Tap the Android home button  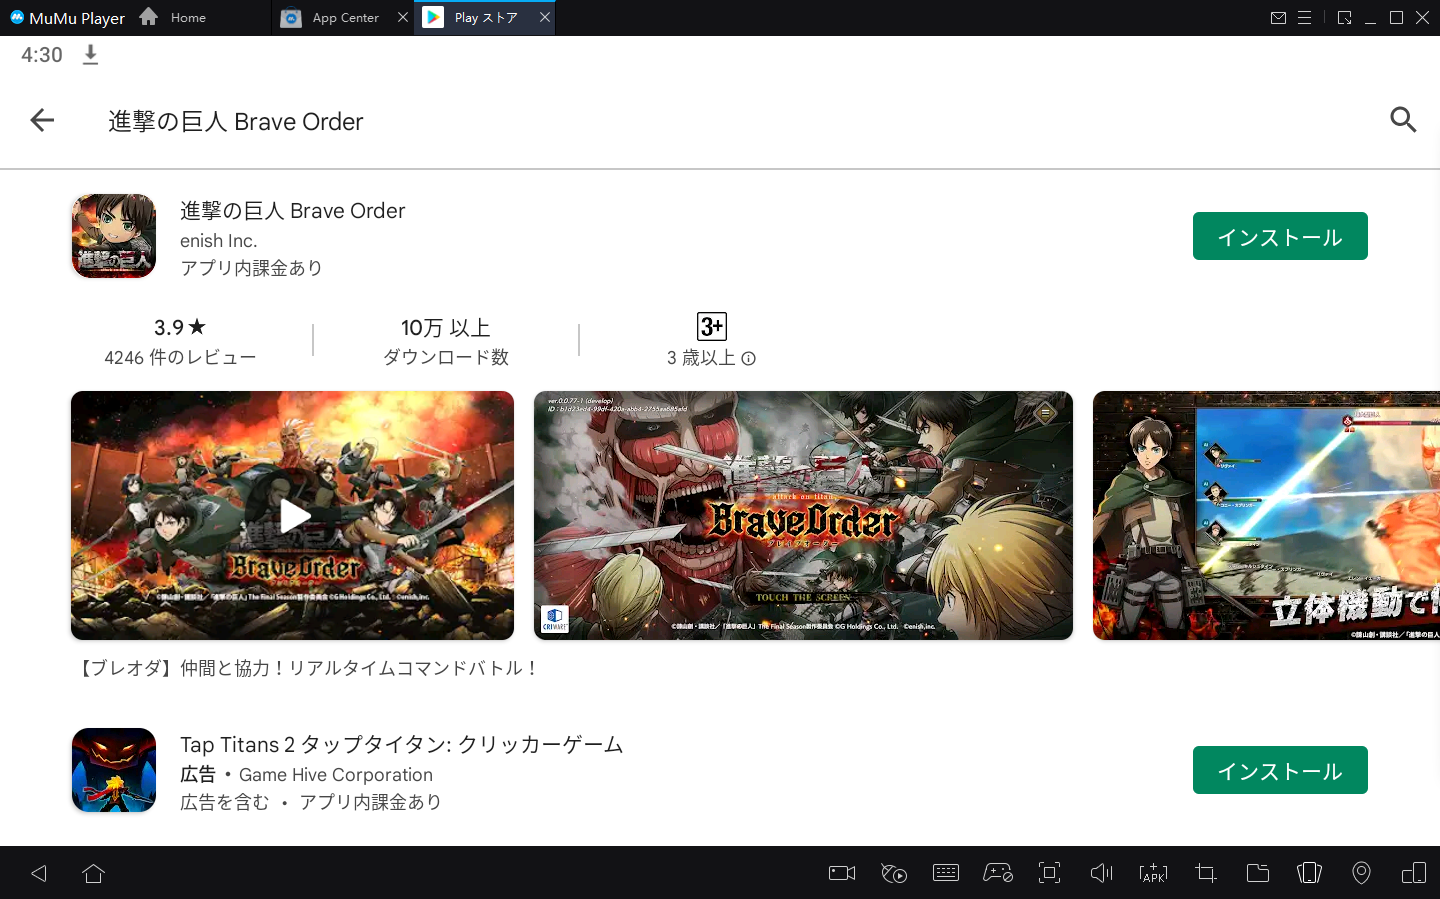click(x=94, y=873)
